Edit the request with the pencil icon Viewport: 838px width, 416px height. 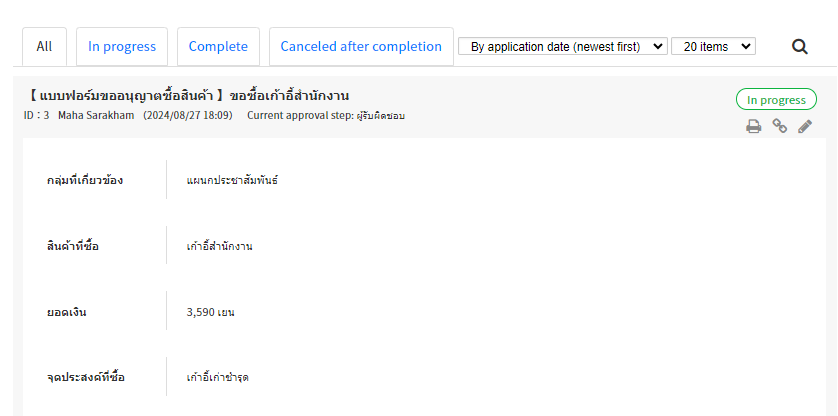805,126
